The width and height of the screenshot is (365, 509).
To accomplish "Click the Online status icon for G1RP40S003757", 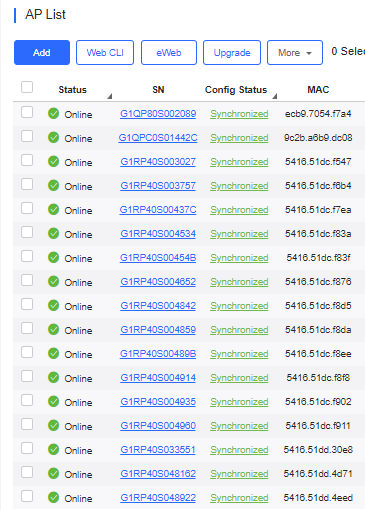I will click(x=53, y=186).
